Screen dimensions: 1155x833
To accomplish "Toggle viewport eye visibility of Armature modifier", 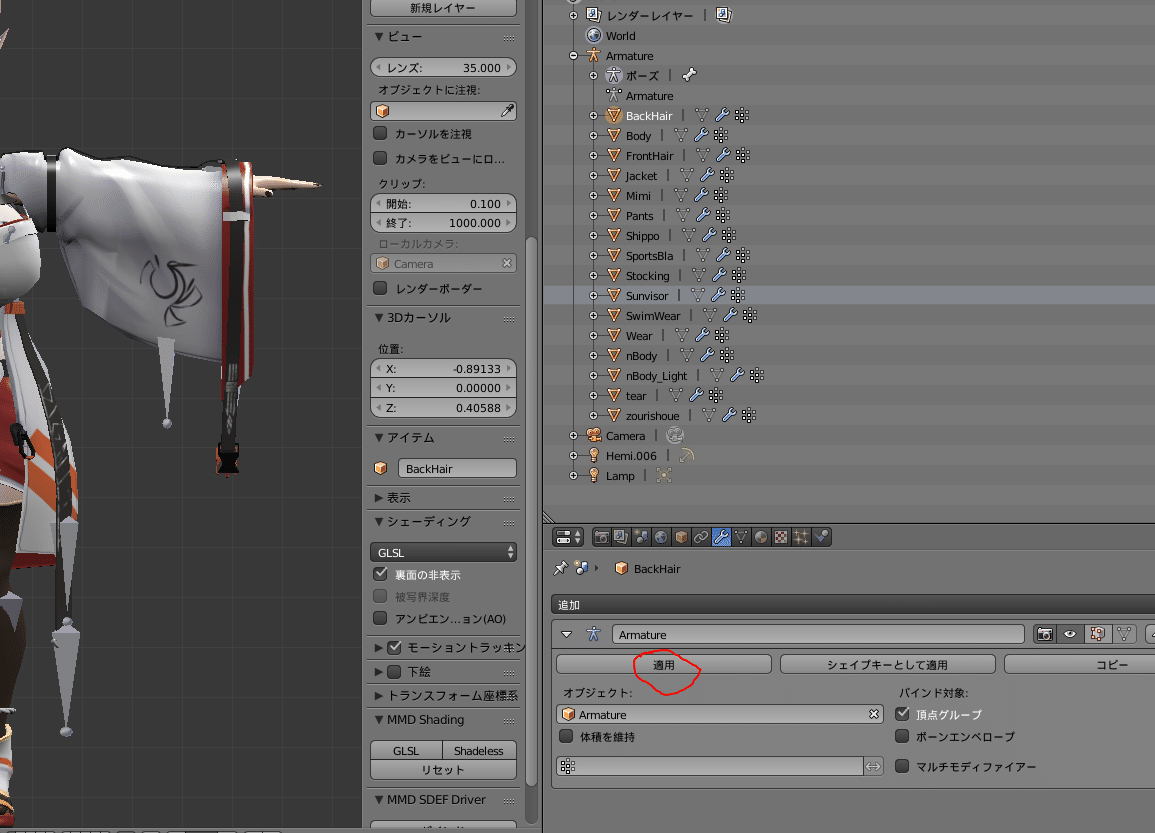I will tap(1070, 633).
